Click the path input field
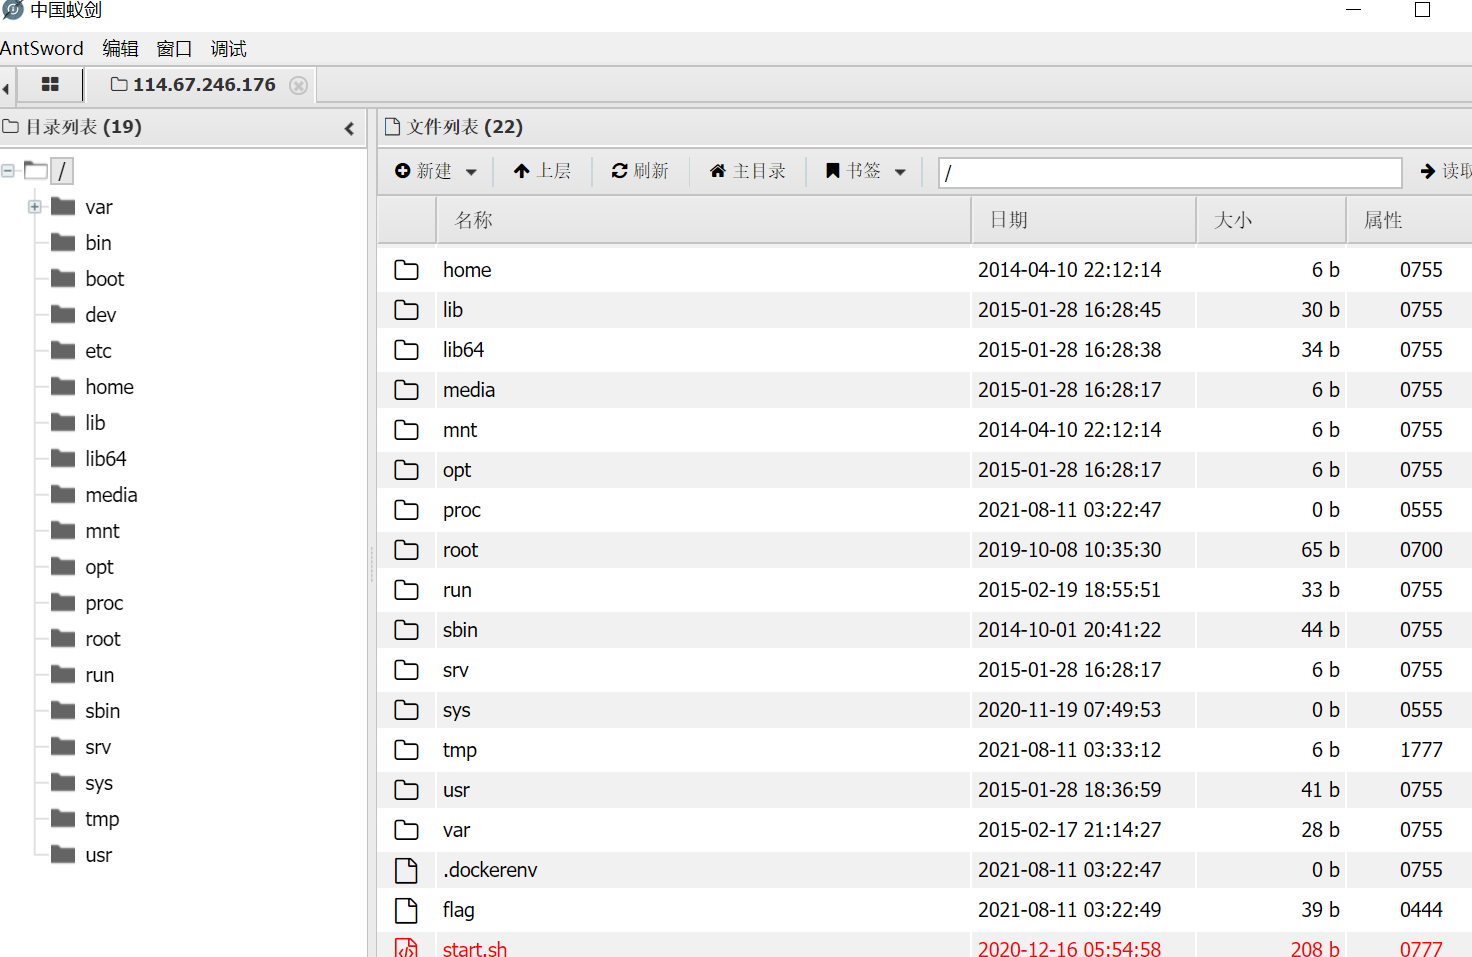 pyautogui.click(x=1168, y=173)
